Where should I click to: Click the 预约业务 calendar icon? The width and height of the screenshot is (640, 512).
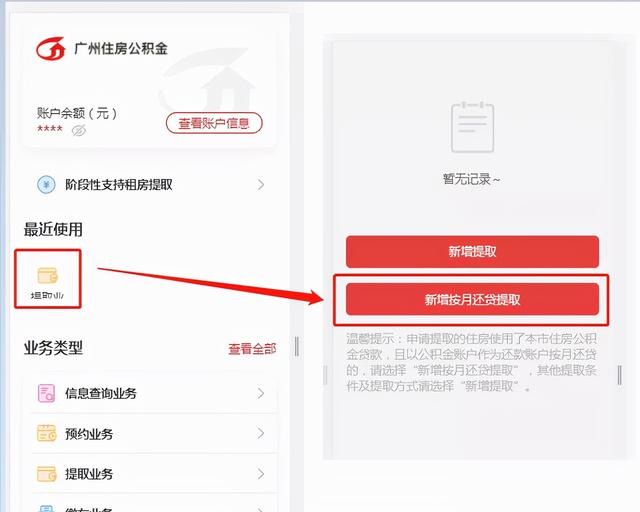coord(47,433)
